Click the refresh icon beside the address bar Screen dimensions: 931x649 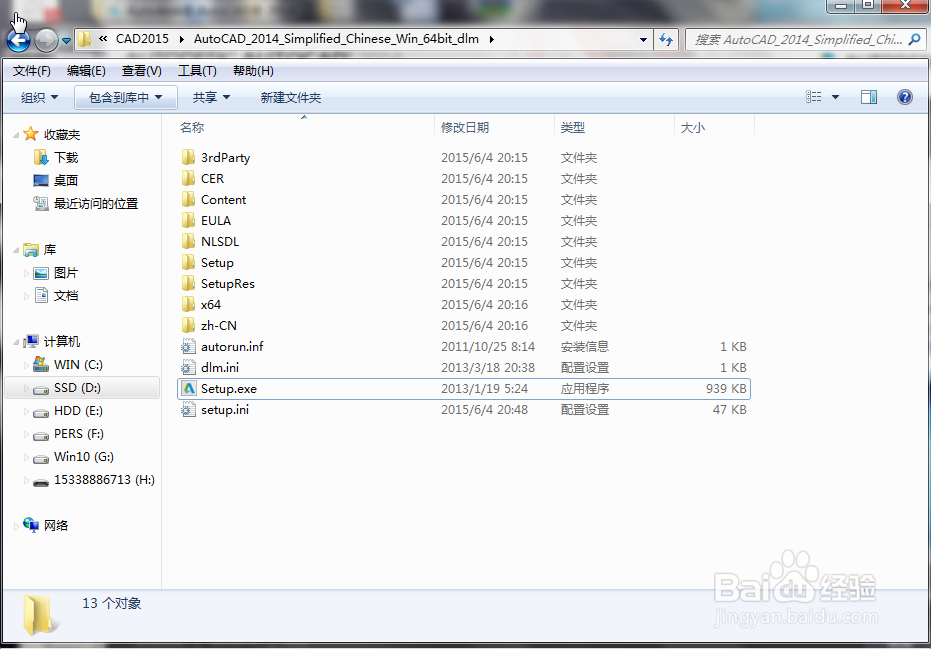point(664,39)
